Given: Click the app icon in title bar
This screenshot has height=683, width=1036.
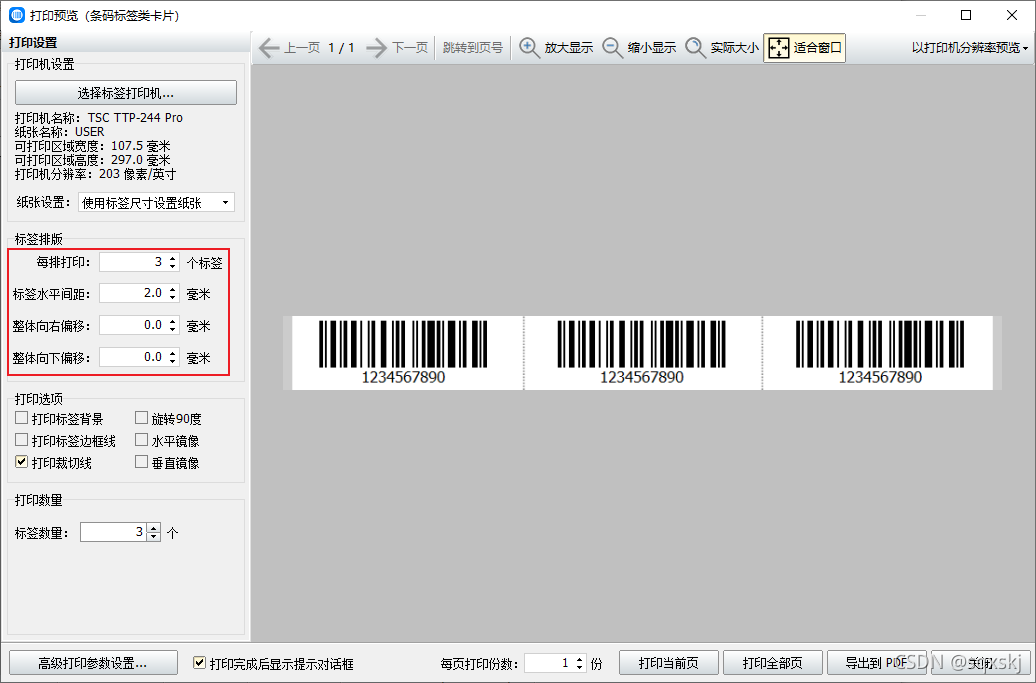Looking at the screenshot, I should [17, 15].
